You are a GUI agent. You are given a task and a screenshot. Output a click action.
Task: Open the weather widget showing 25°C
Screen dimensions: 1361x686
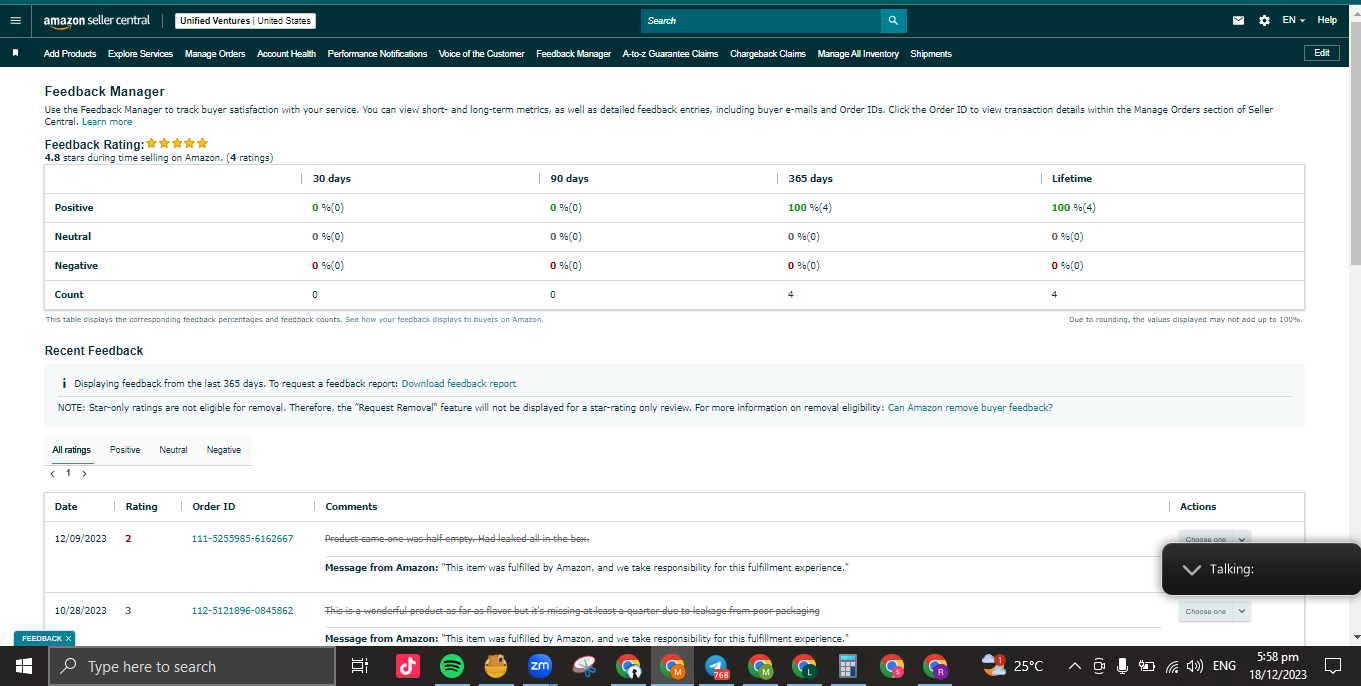[1013, 666]
